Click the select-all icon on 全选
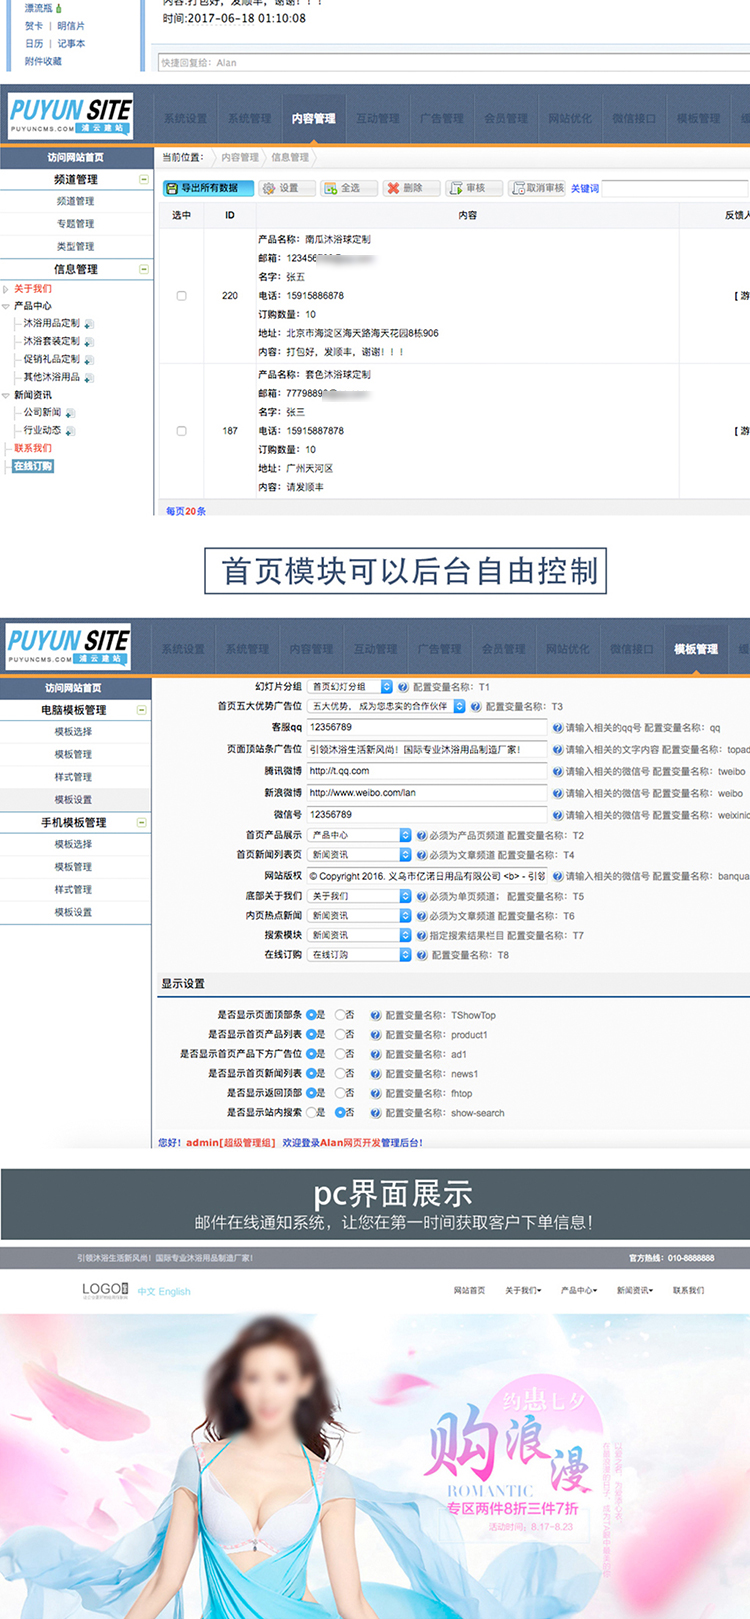750x1619 pixels. tap(331, 188)
